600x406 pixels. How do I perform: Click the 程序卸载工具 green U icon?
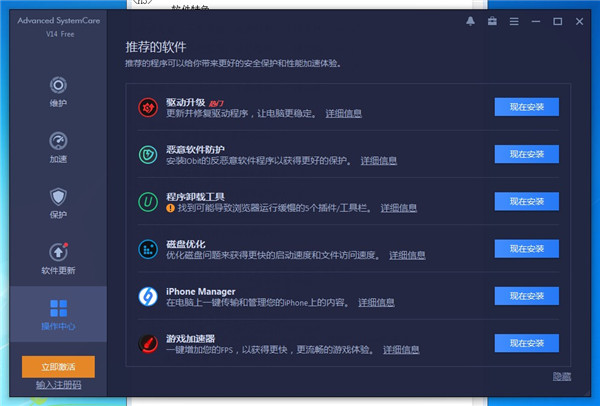[x=148, y=202]
